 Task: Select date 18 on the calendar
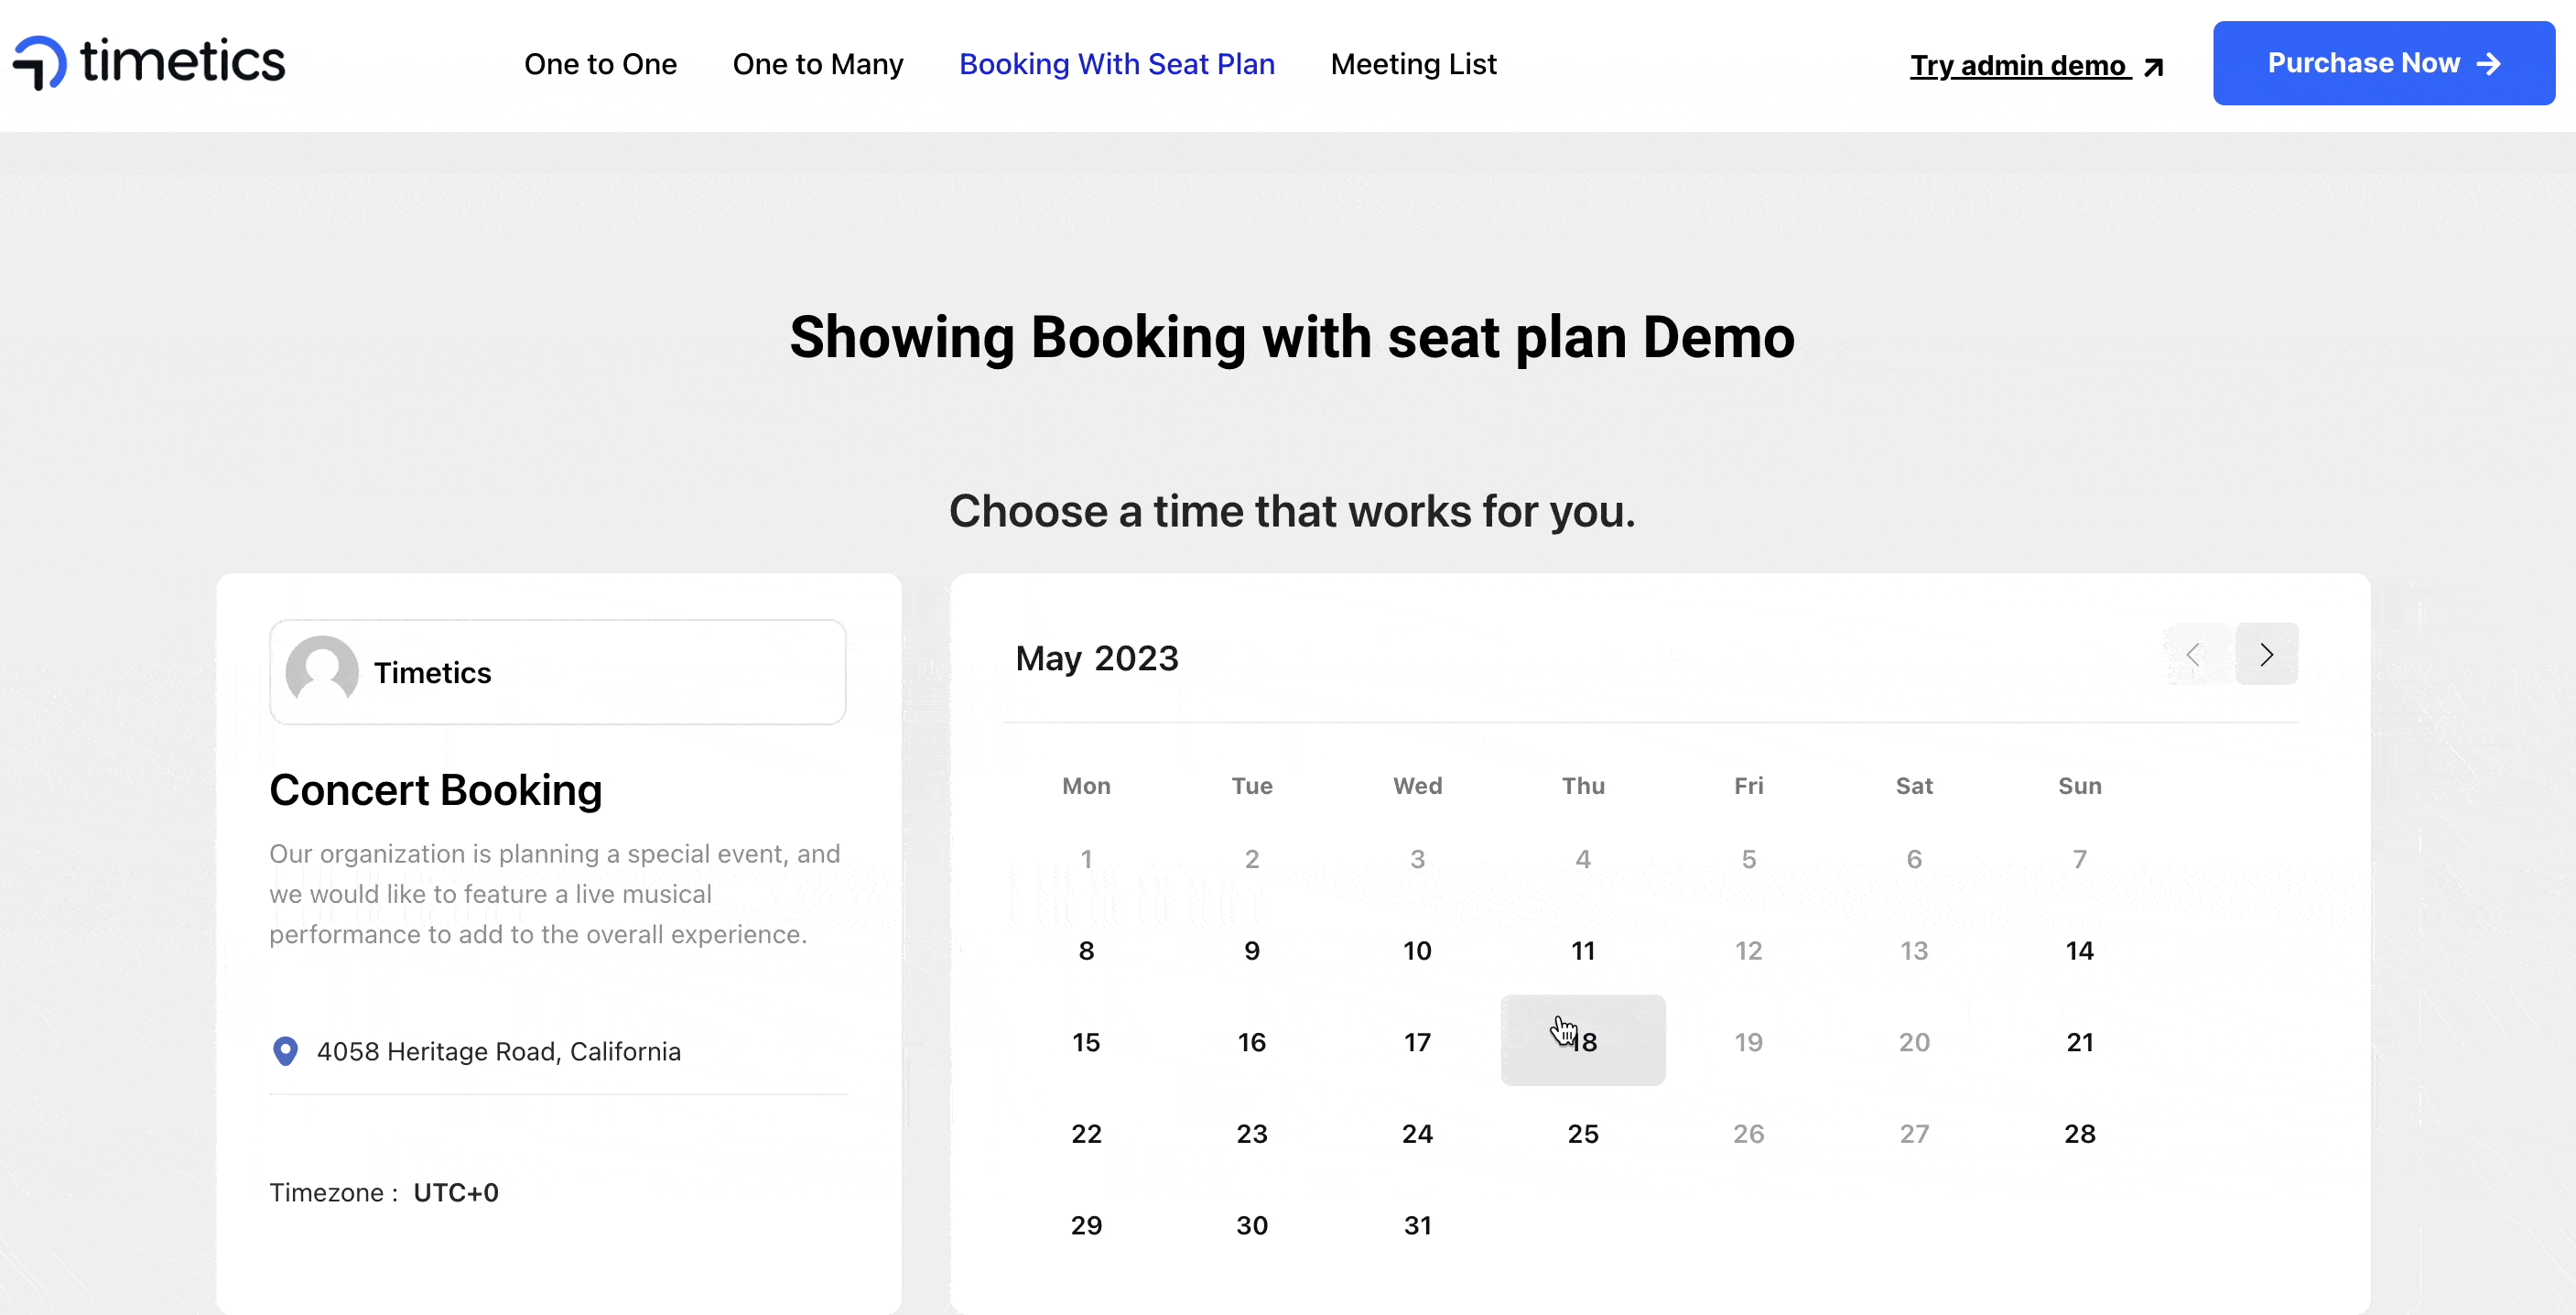click(1580, 1041)
